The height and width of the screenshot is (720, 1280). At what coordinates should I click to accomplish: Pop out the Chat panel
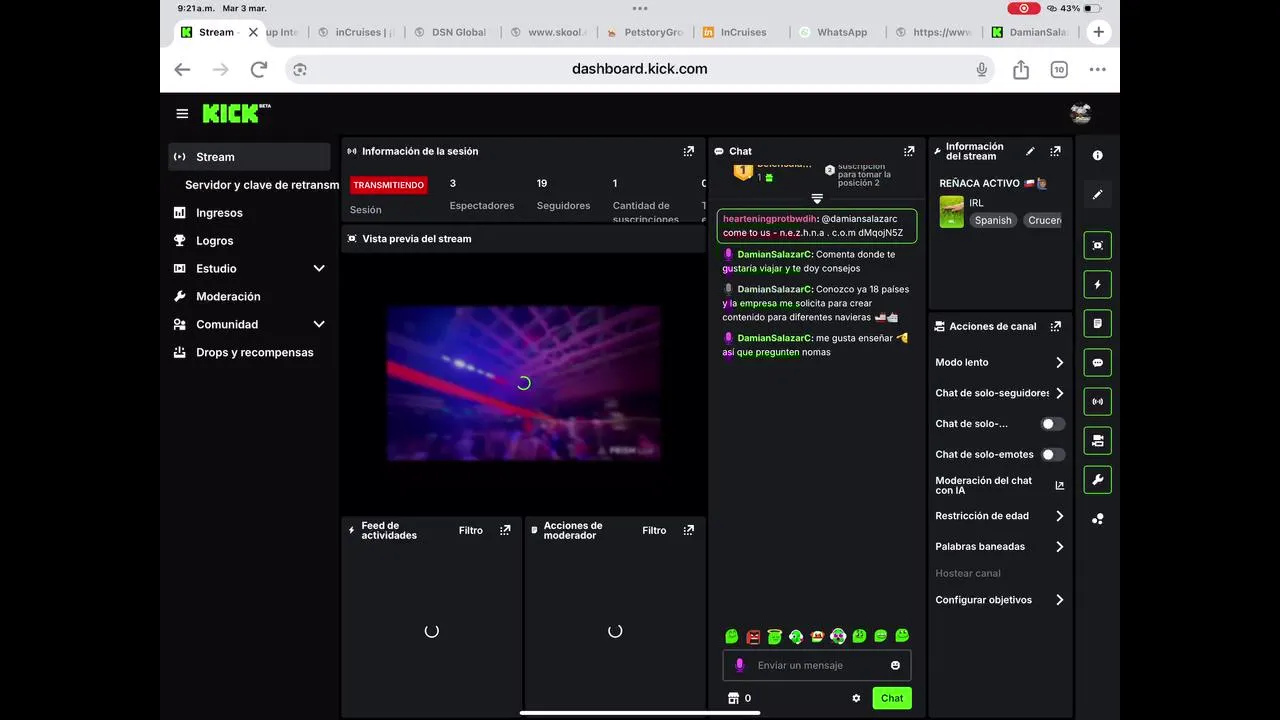pyautogui.click(x=909, y=152)
